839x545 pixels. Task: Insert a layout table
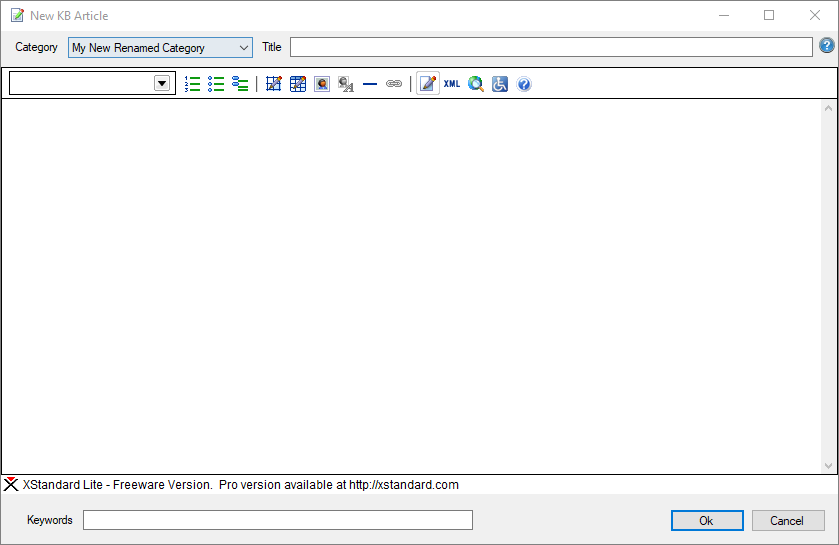274,84
